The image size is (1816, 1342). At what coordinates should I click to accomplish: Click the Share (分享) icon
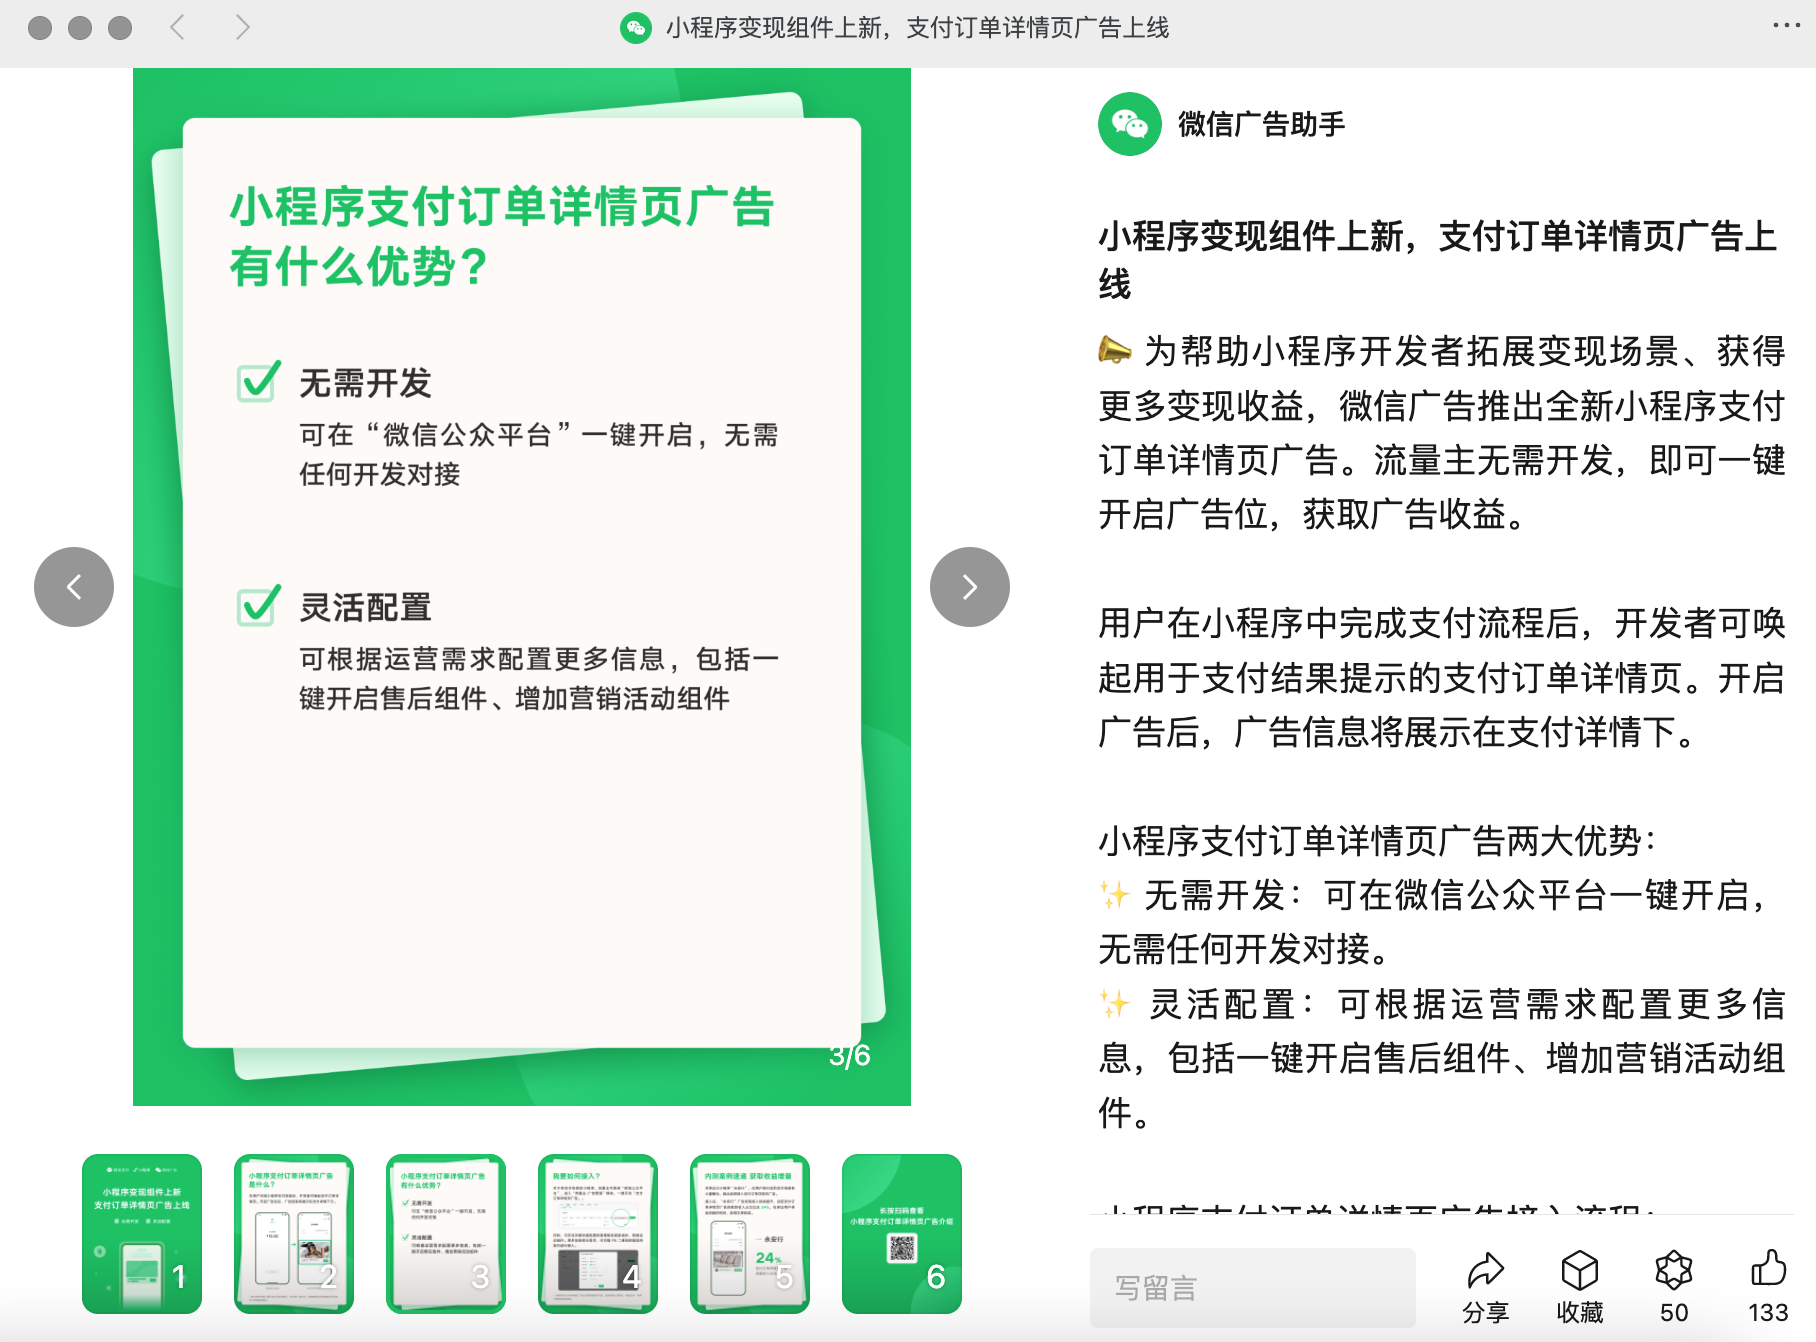coord(1487,1271)
